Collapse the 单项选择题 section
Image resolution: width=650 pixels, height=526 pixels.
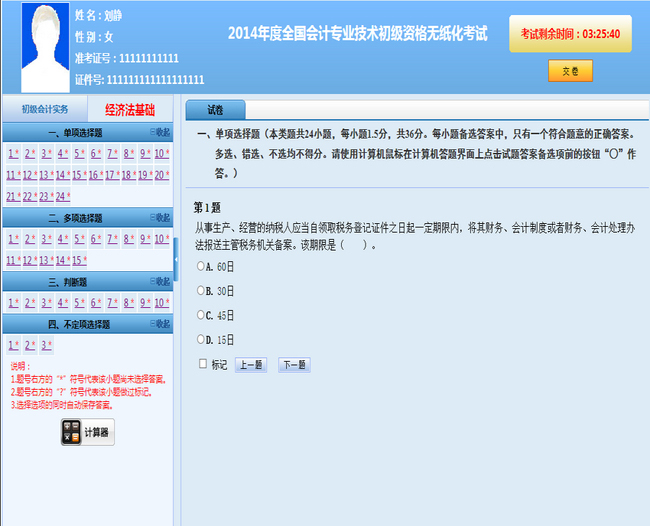pyautogui.click(x=159, y=132)
